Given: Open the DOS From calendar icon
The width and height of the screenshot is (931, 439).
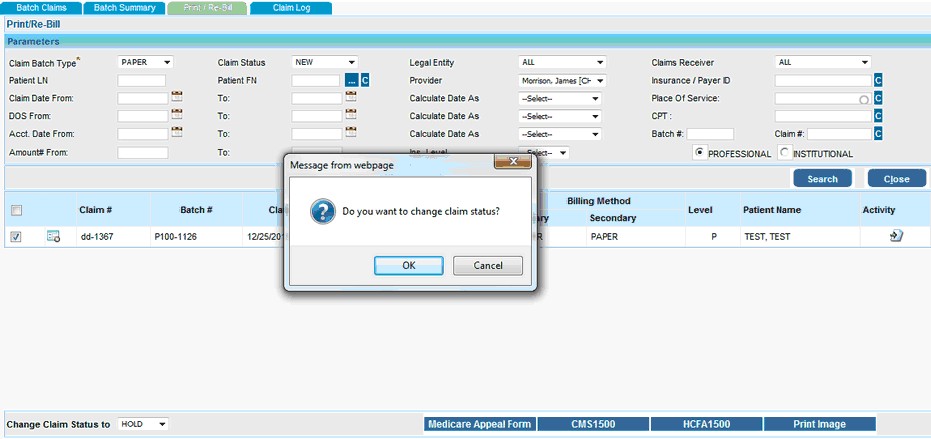Looking at the screenshot, I should [177, 115].
